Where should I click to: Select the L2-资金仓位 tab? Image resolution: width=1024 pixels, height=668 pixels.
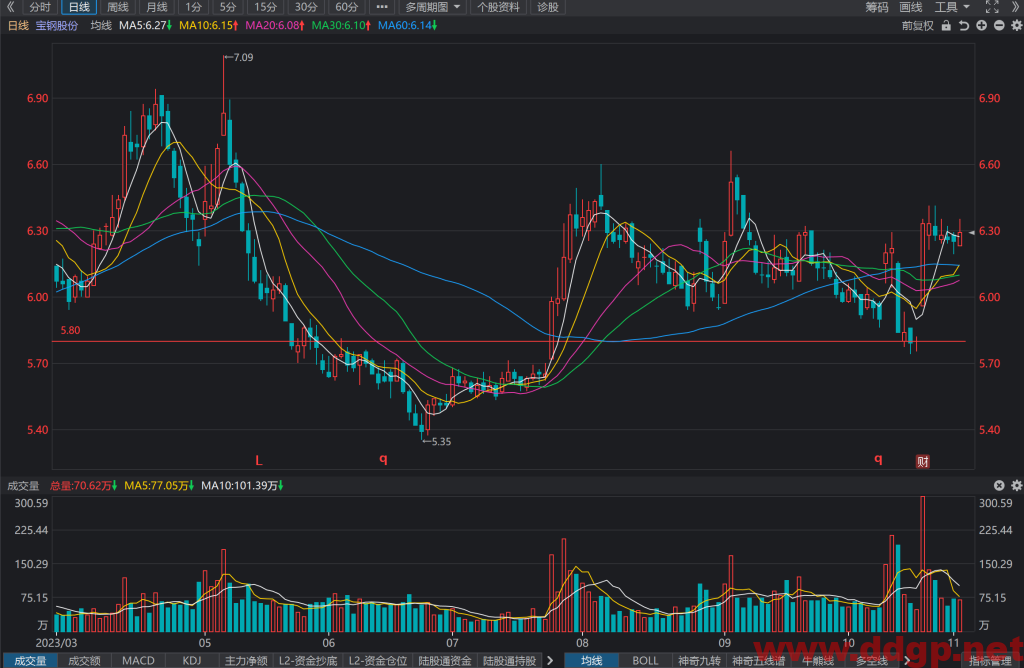pos(377,660)
